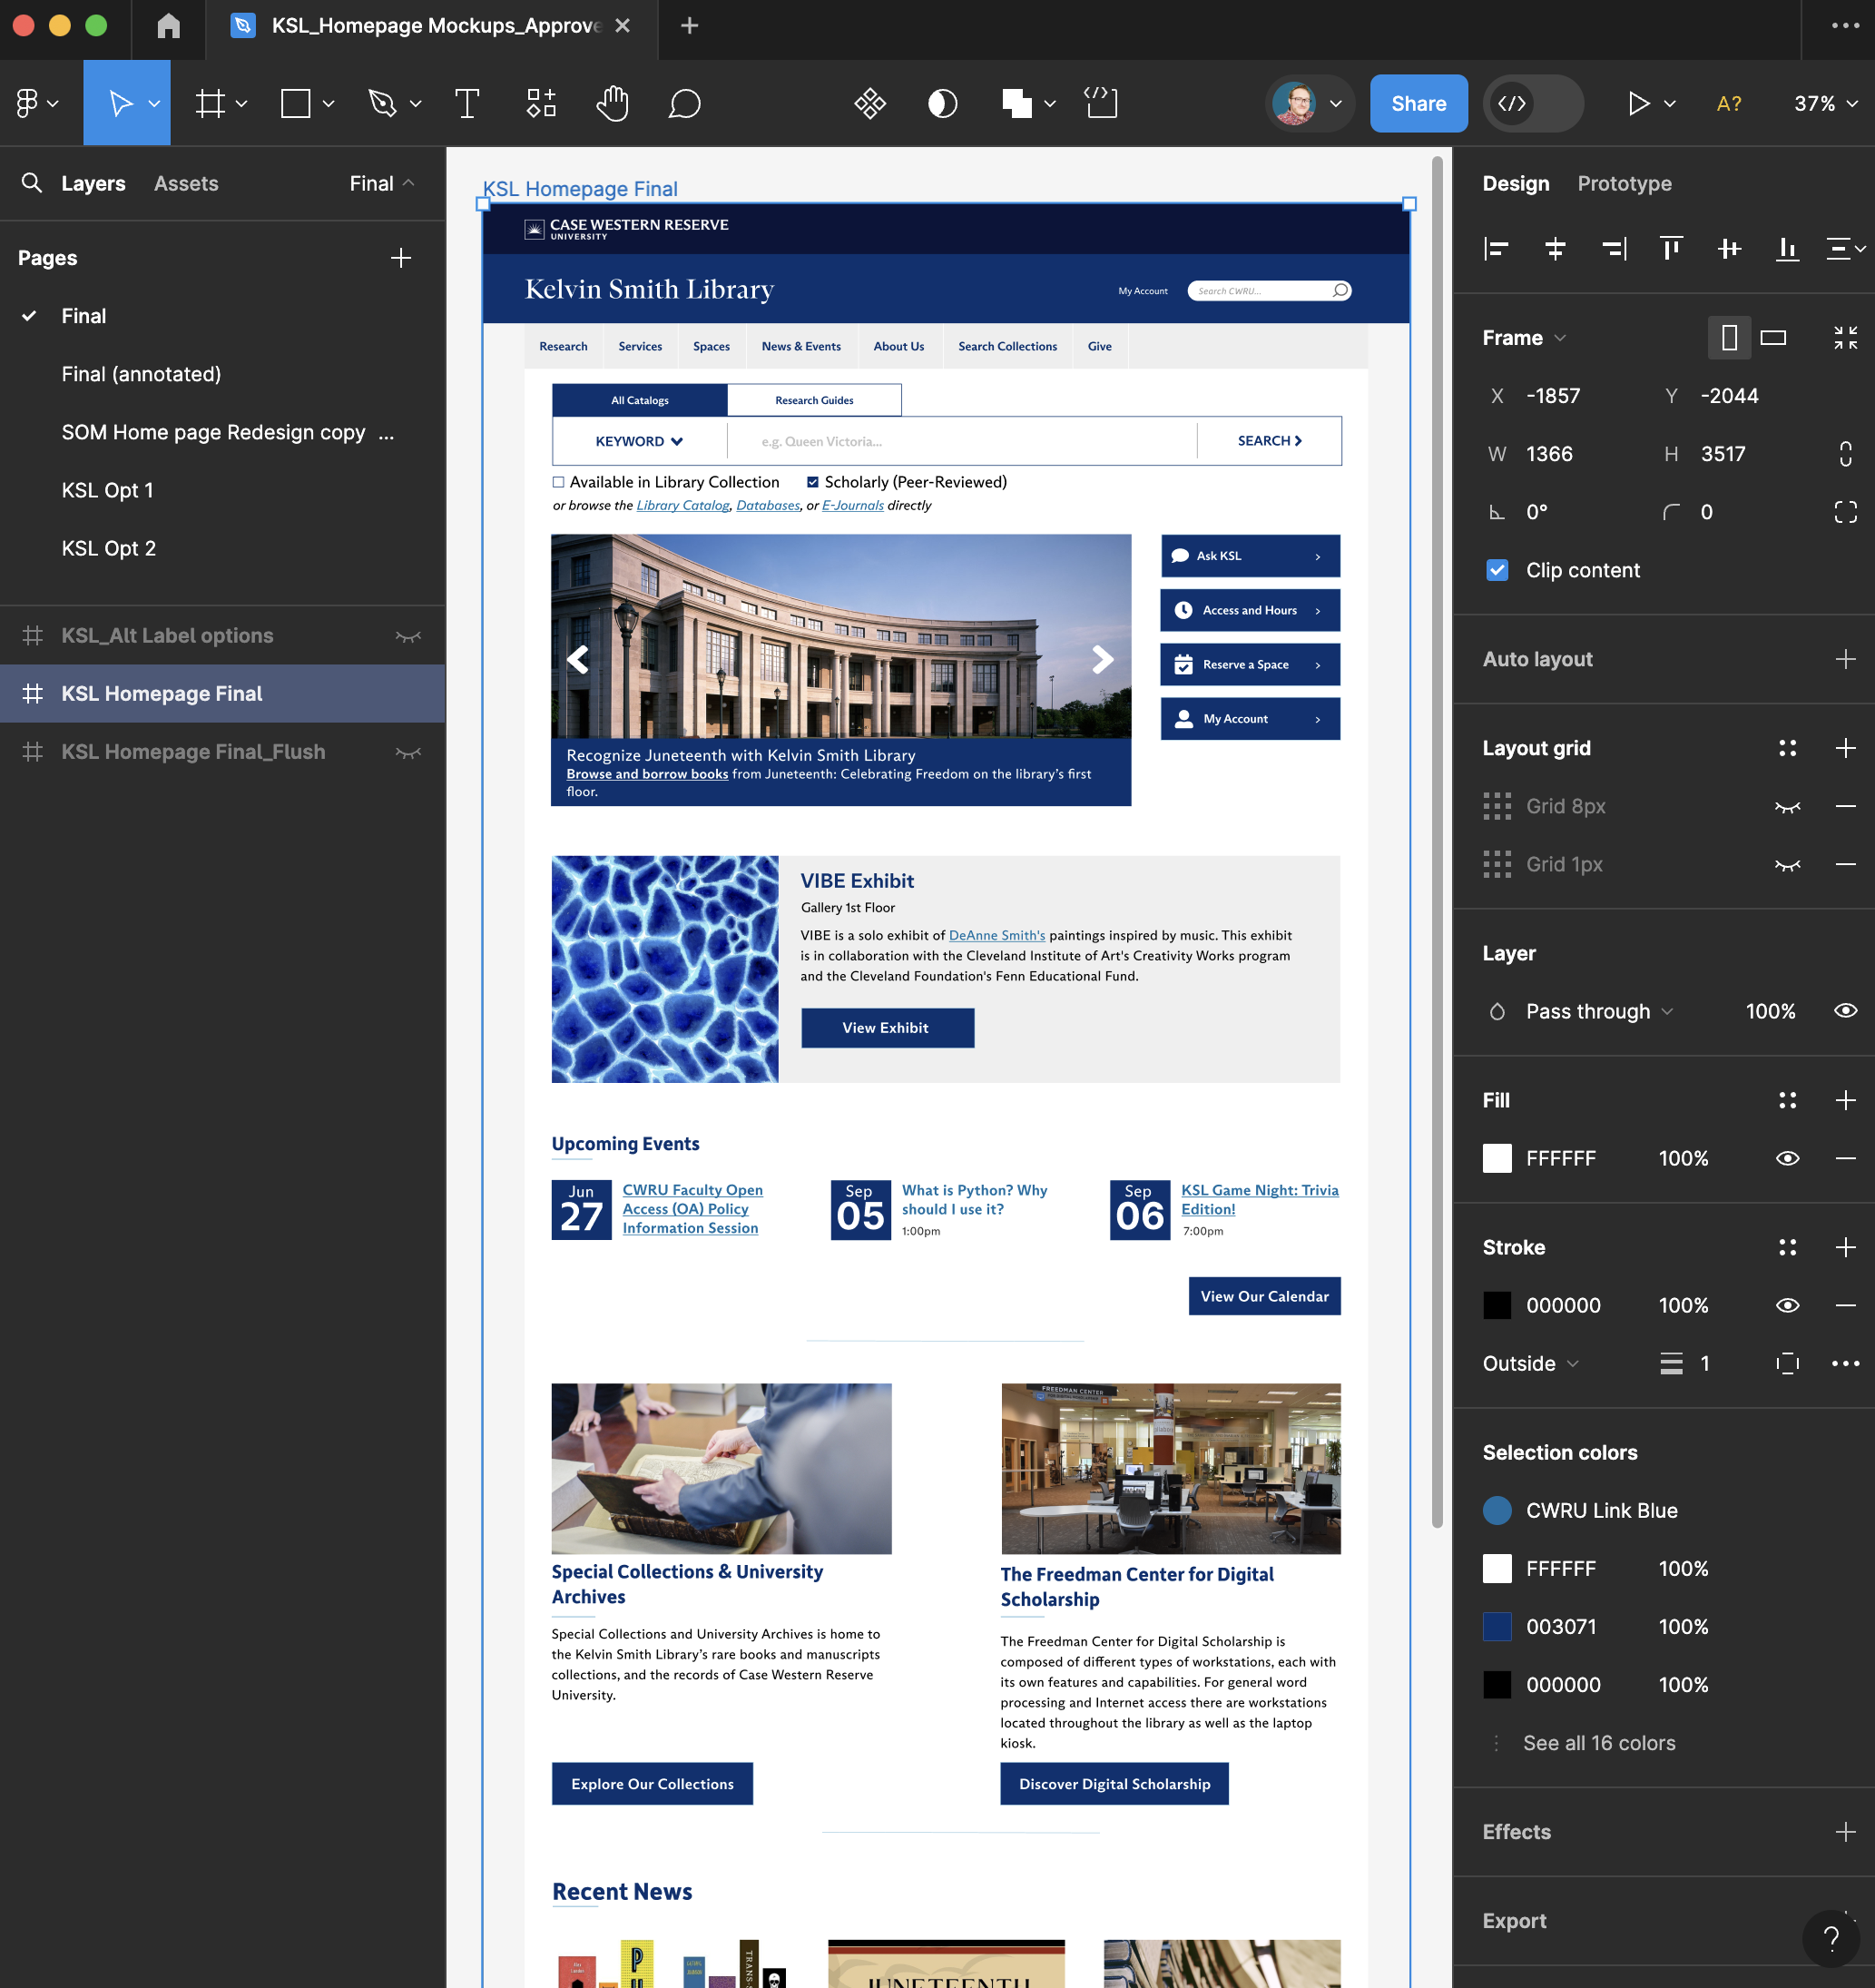Select the Hand tool
The image size is (1875, 1988).
click(x=612, y=103)
